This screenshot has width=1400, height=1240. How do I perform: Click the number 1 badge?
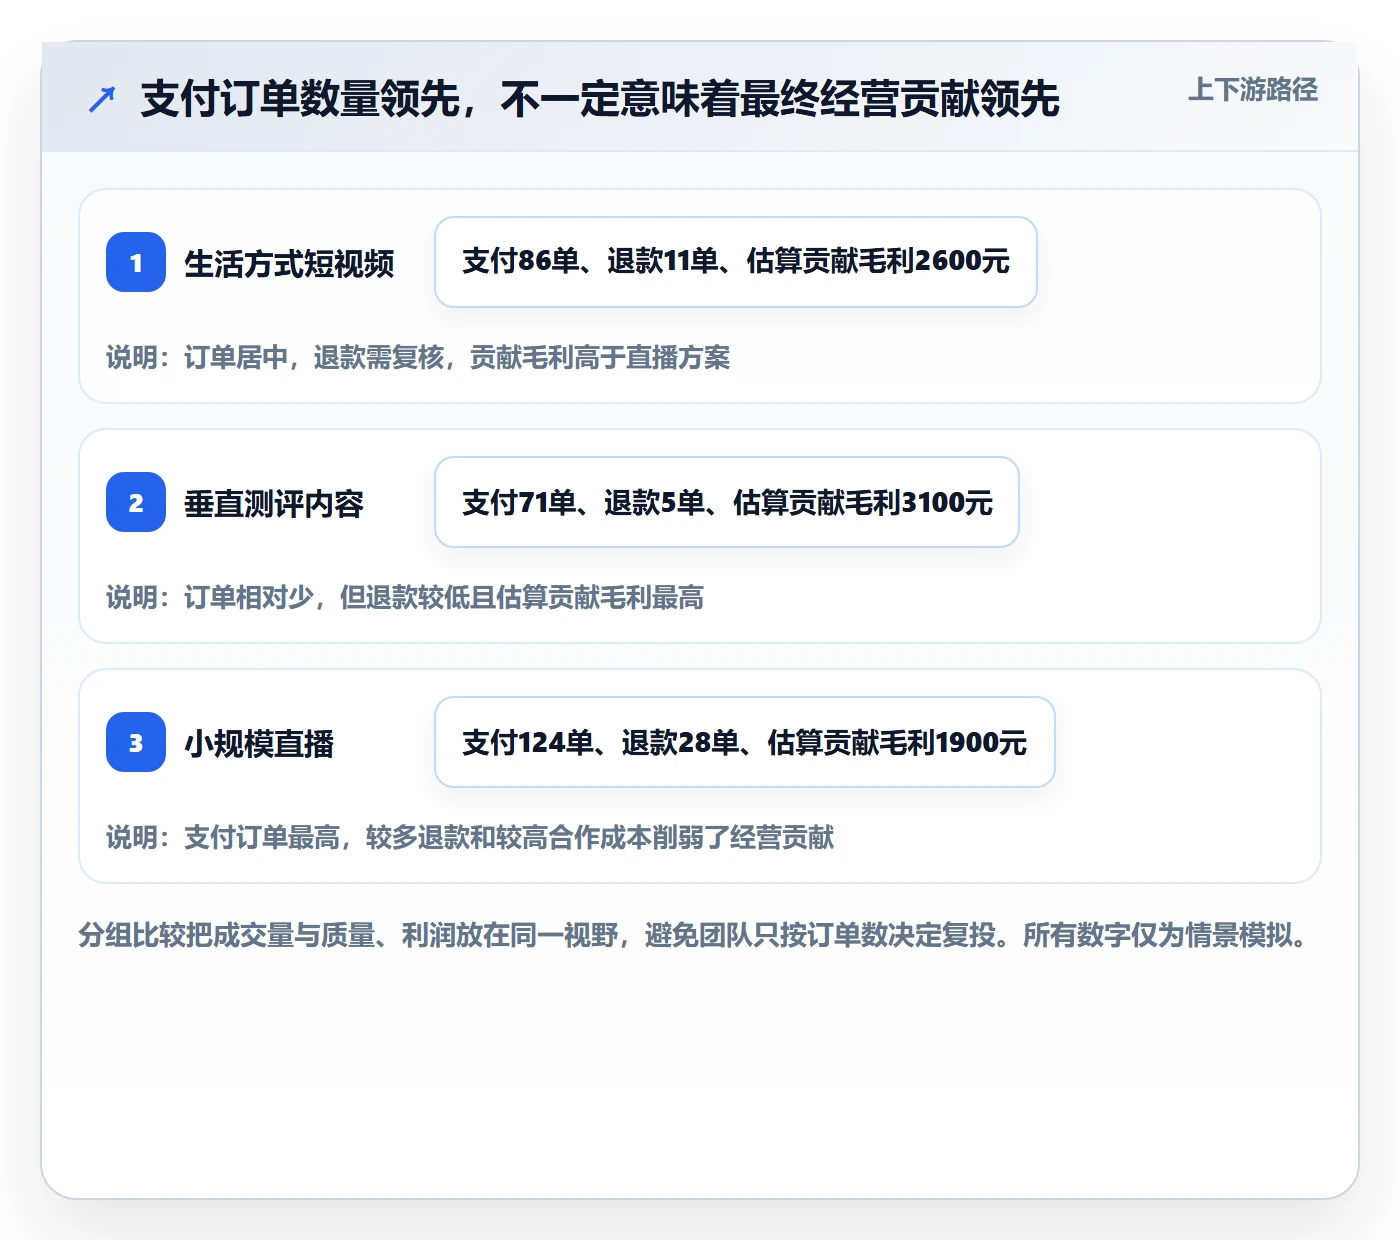click(136, 262)
